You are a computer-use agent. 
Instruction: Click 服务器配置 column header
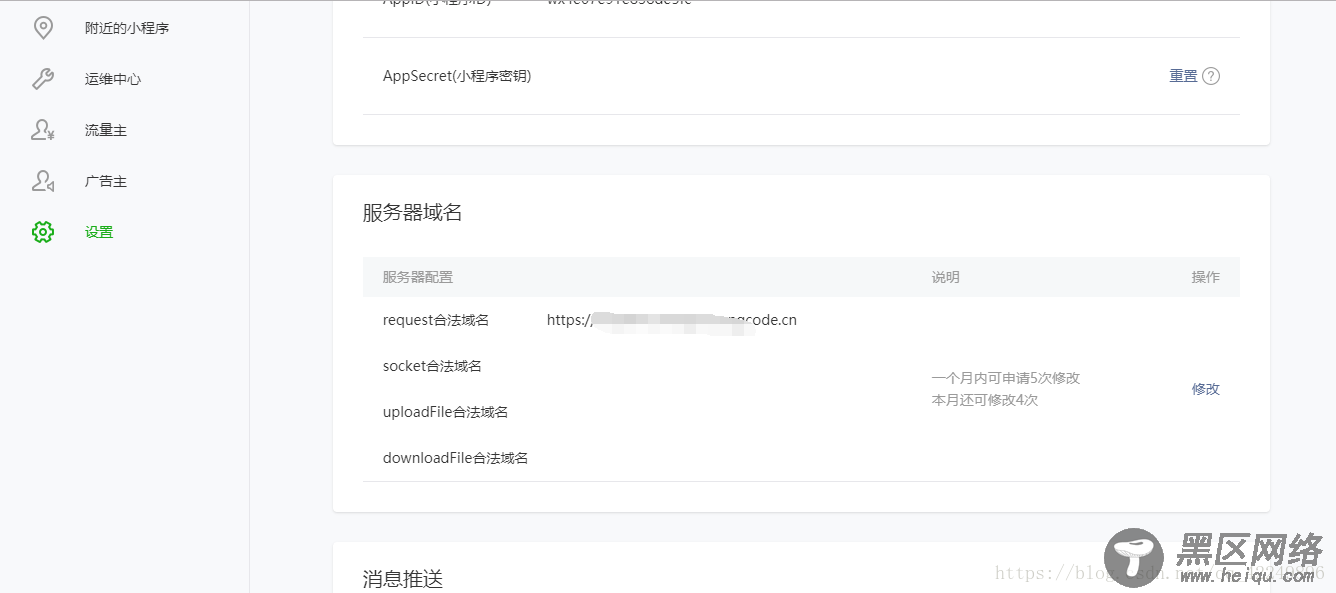(418, 277)
